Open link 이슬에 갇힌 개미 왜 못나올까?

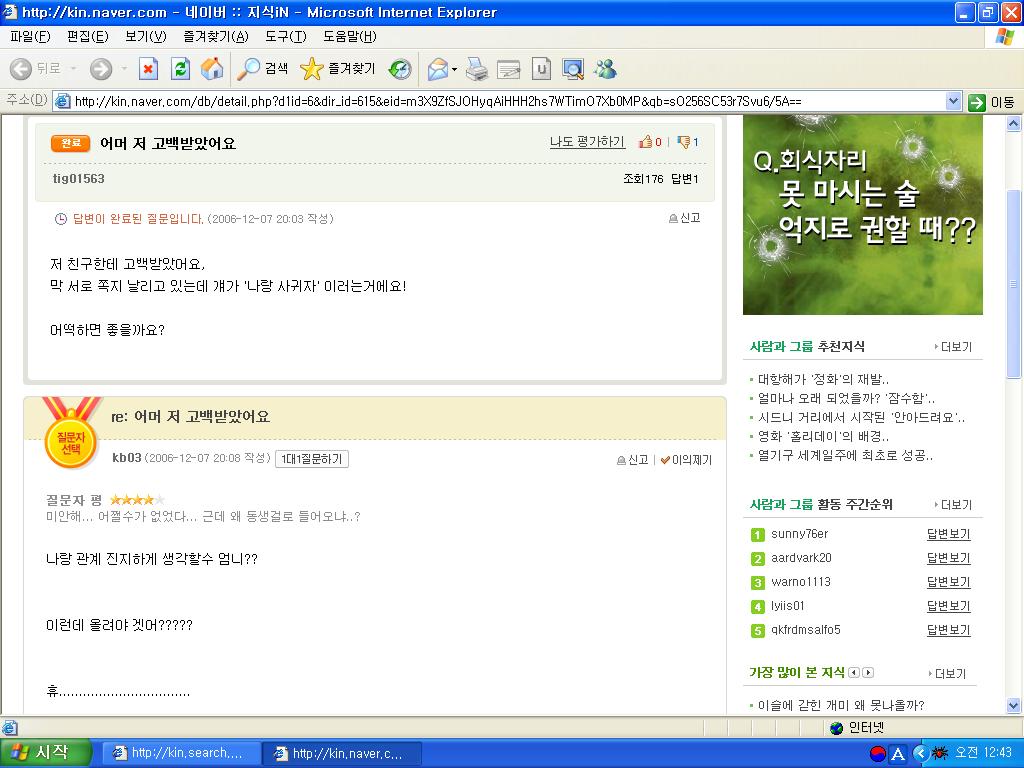pyautogui.click(x=841, y=705)
